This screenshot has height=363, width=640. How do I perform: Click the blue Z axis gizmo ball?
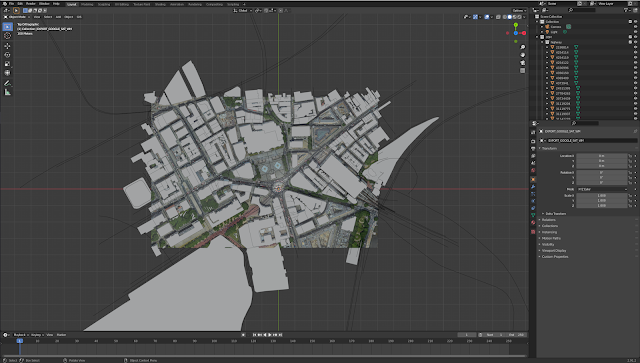(516, 33)
